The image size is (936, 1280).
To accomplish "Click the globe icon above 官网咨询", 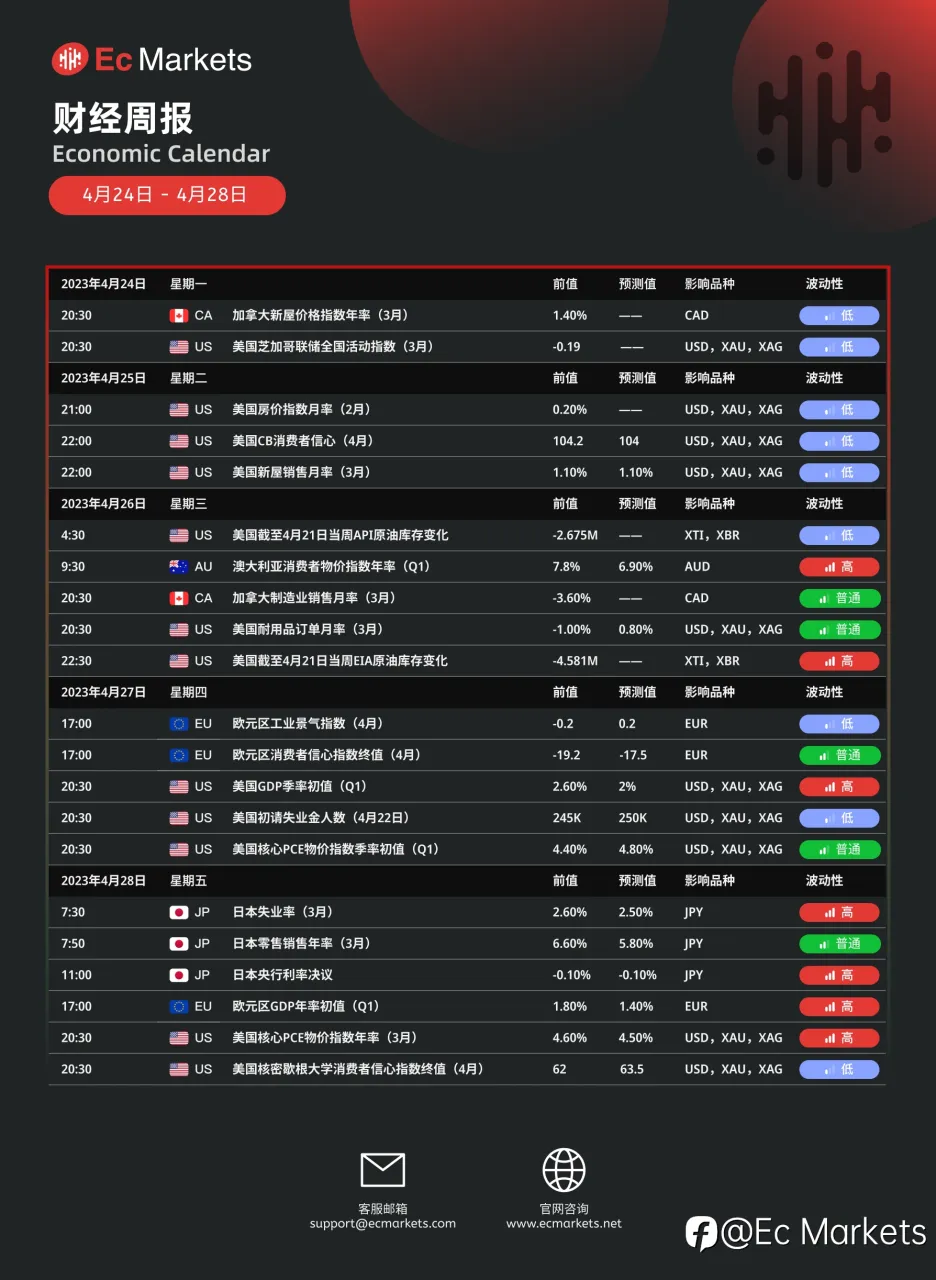I will tap(564, 1170).
